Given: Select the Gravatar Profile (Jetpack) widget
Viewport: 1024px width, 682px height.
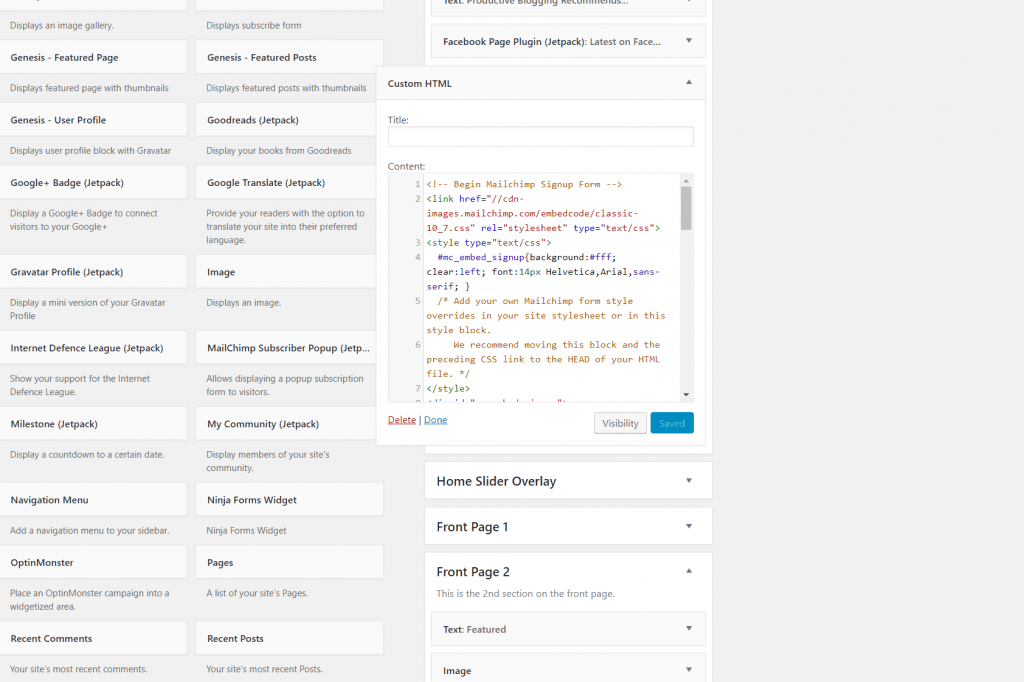Looking at the screenshot, I should point(93,272).
